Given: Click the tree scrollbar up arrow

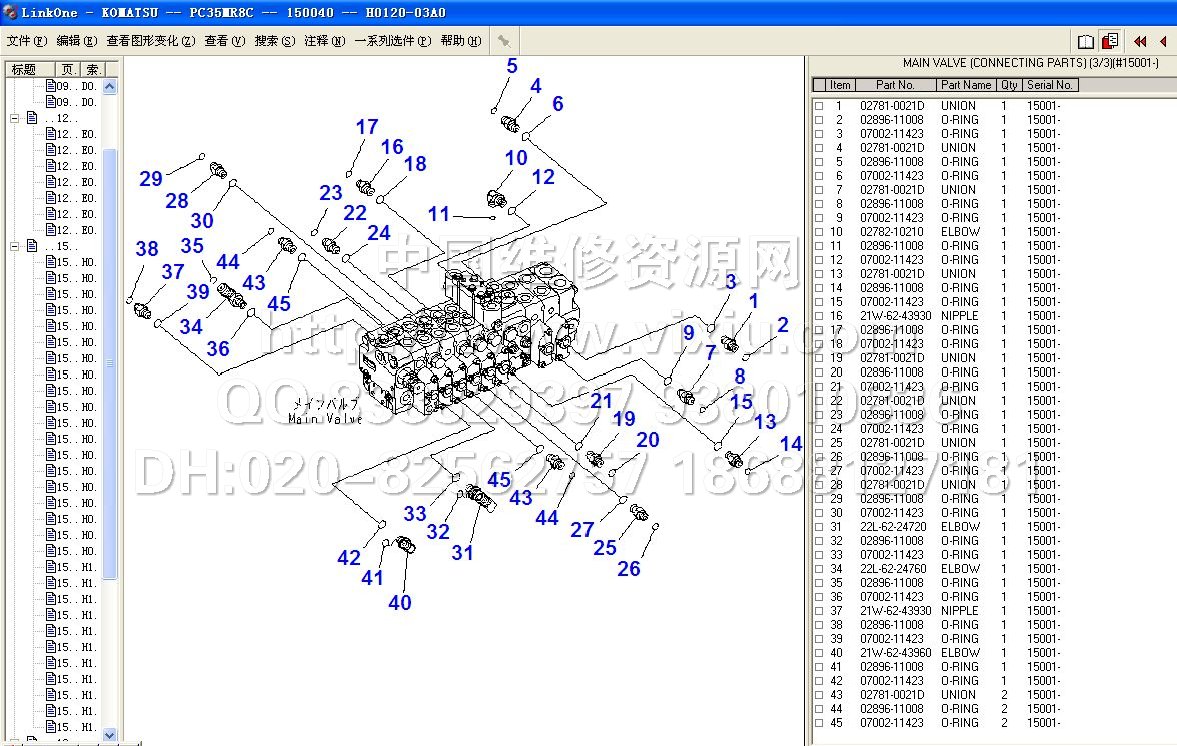Looking at the screenshot, I should click(x=110, y=87).
